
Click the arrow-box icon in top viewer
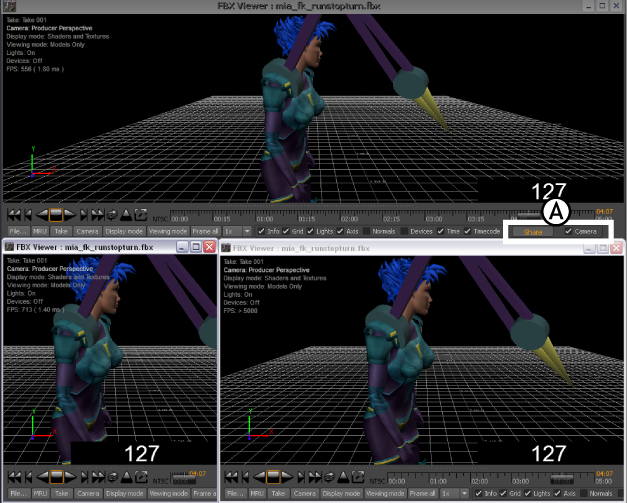(x=141, y=215)
